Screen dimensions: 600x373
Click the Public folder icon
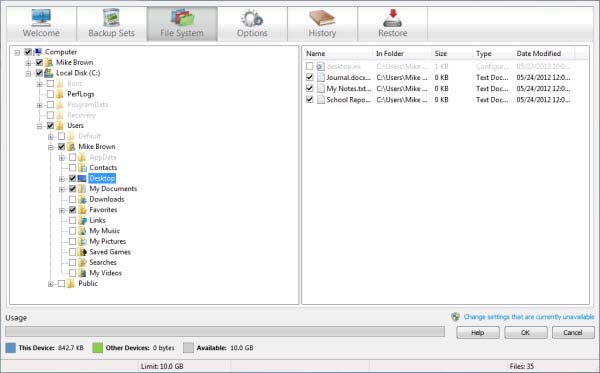coord(71,283)
